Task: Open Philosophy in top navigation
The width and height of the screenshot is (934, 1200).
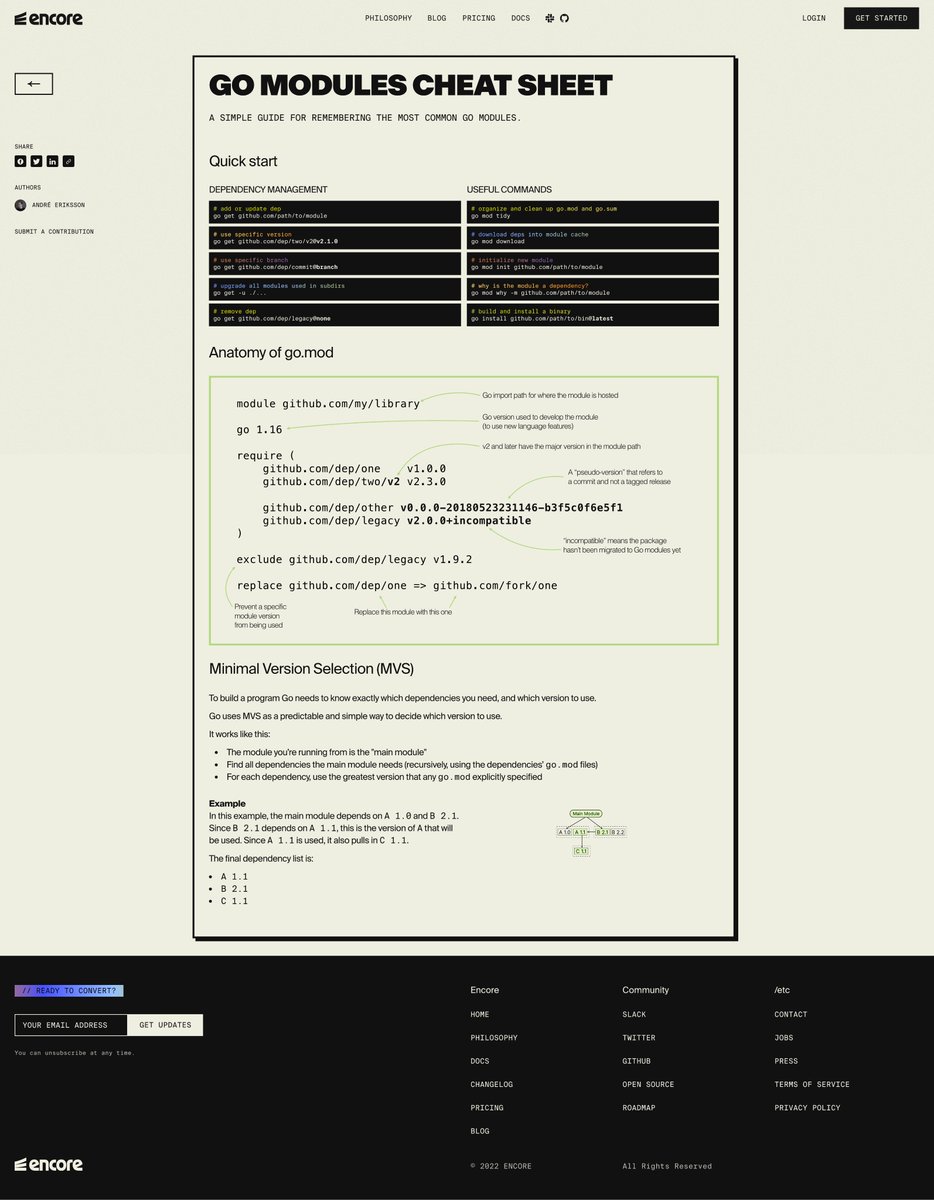Action: point(388,18)
